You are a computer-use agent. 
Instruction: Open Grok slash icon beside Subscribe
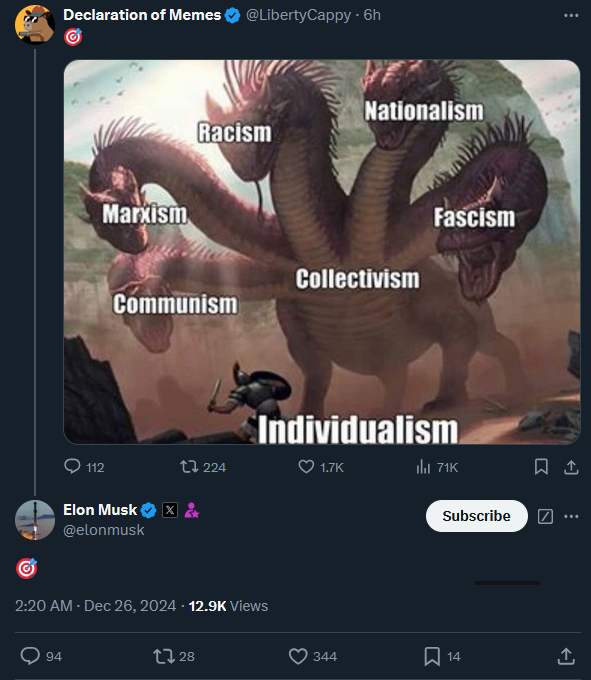[545, 516]
